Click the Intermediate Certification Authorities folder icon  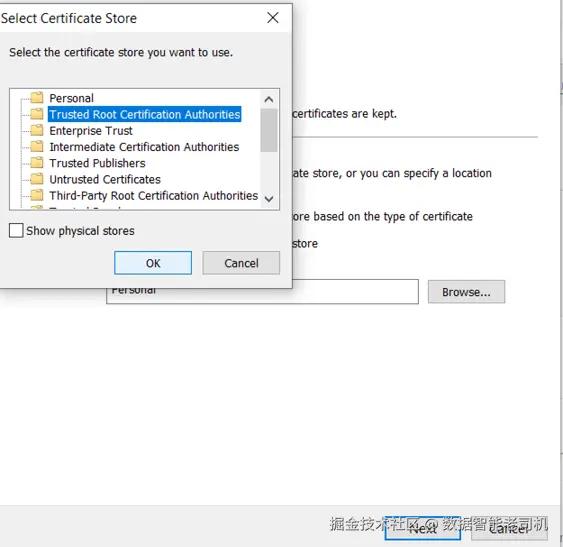37,146
